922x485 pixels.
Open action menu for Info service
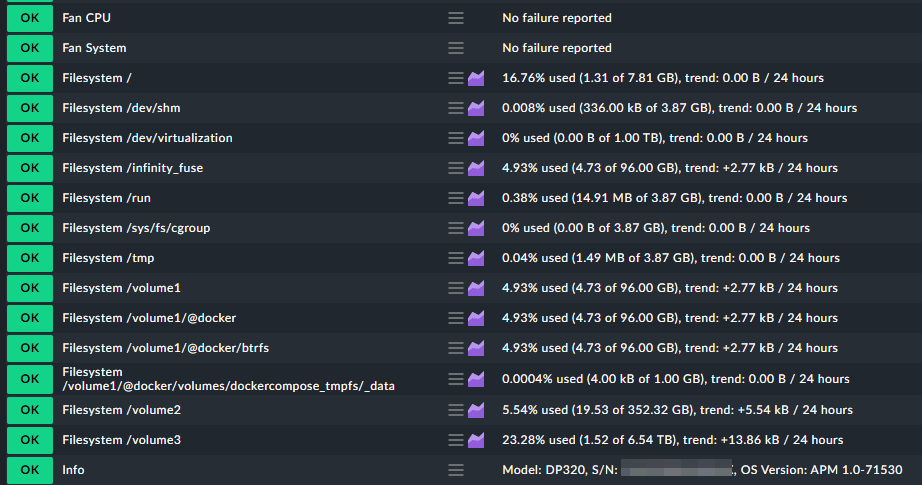456,470
